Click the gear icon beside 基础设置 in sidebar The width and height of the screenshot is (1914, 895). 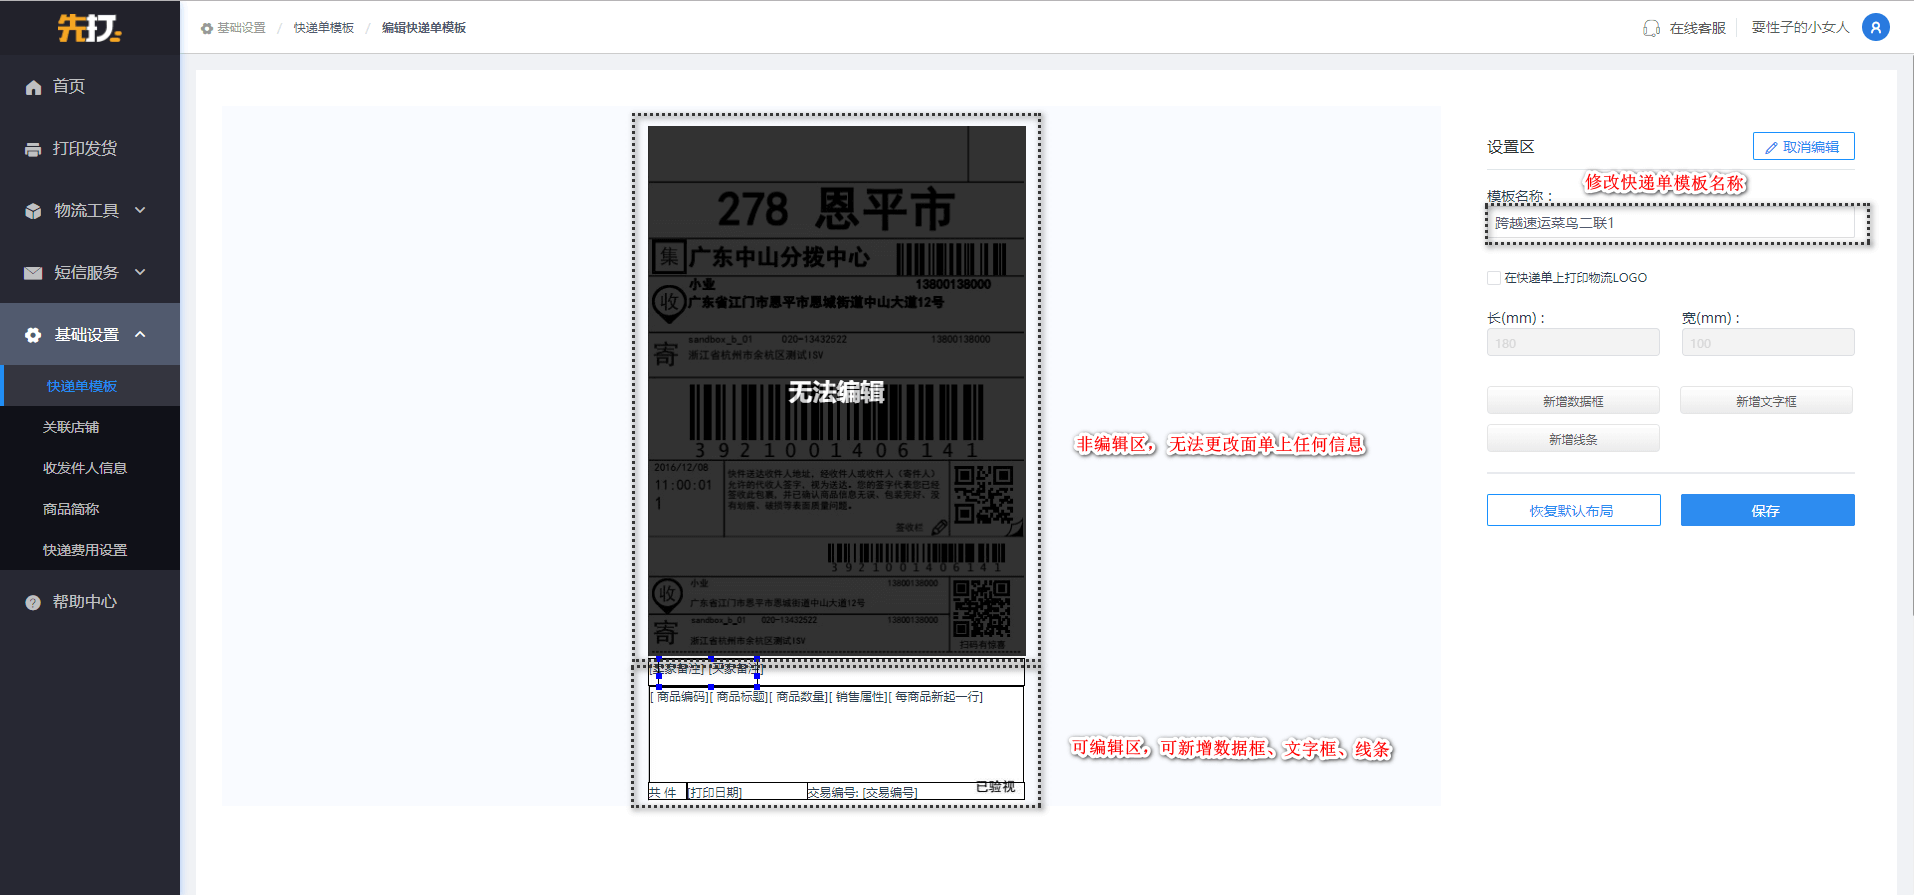click(33, 335)
